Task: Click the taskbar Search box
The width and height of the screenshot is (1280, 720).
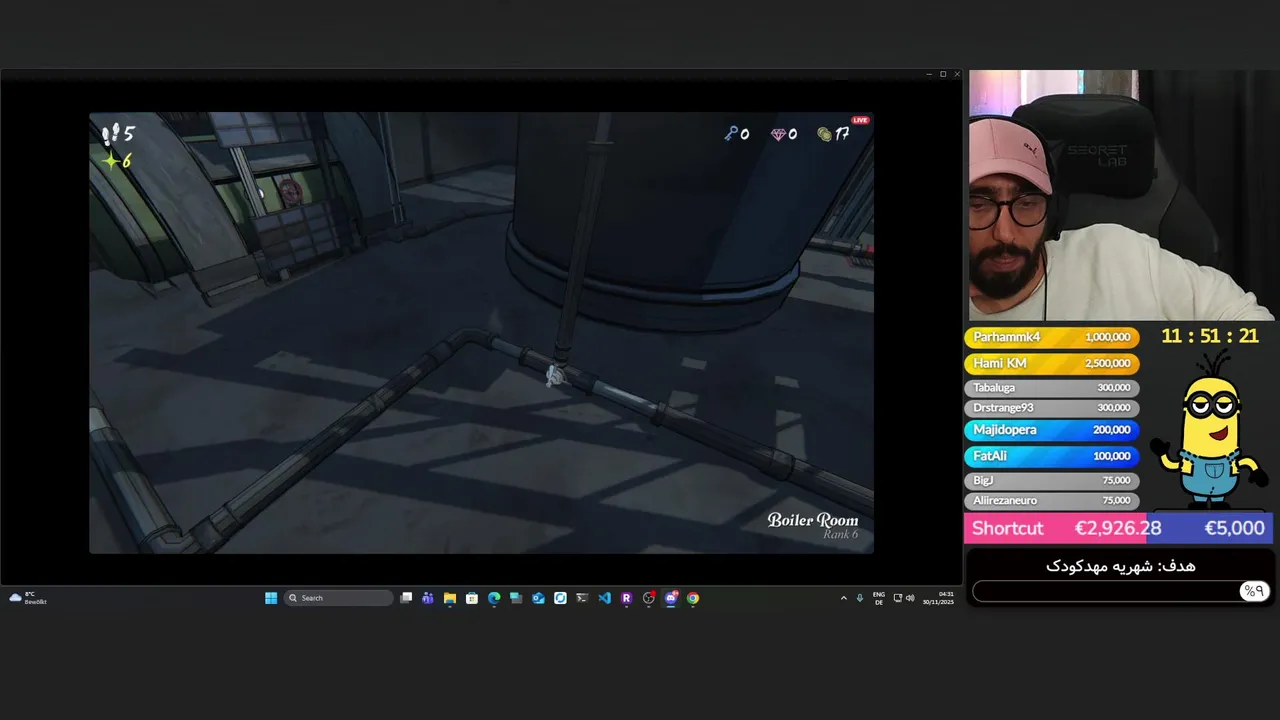Action: (339, 598)
